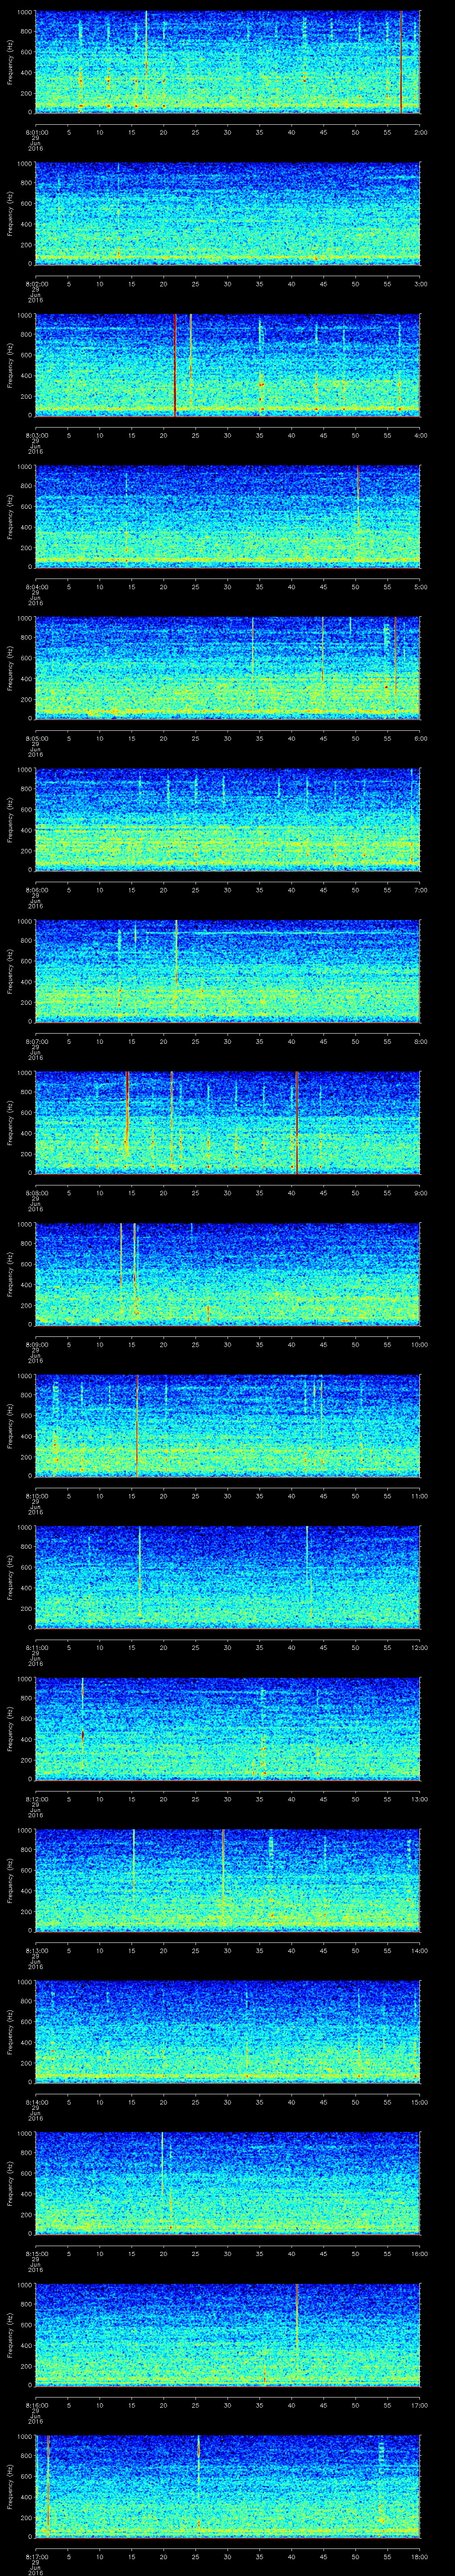Select the spectrogram panel starting at 8:02:00
This screenshot has width=455, height=2576.
(x=228, y=213)
